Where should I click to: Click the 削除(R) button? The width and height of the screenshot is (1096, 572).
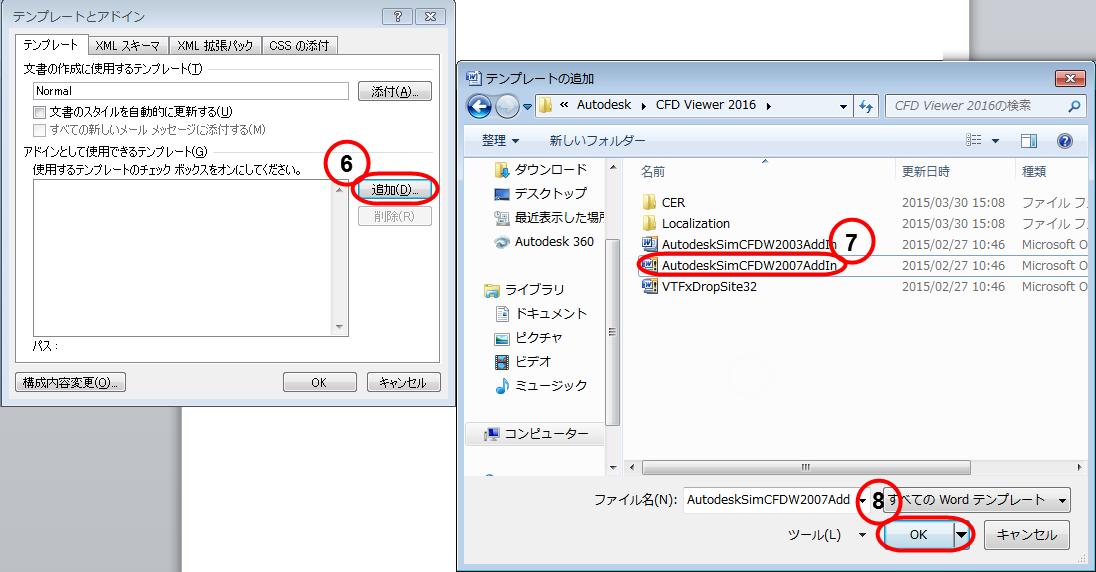pos(395,217)
